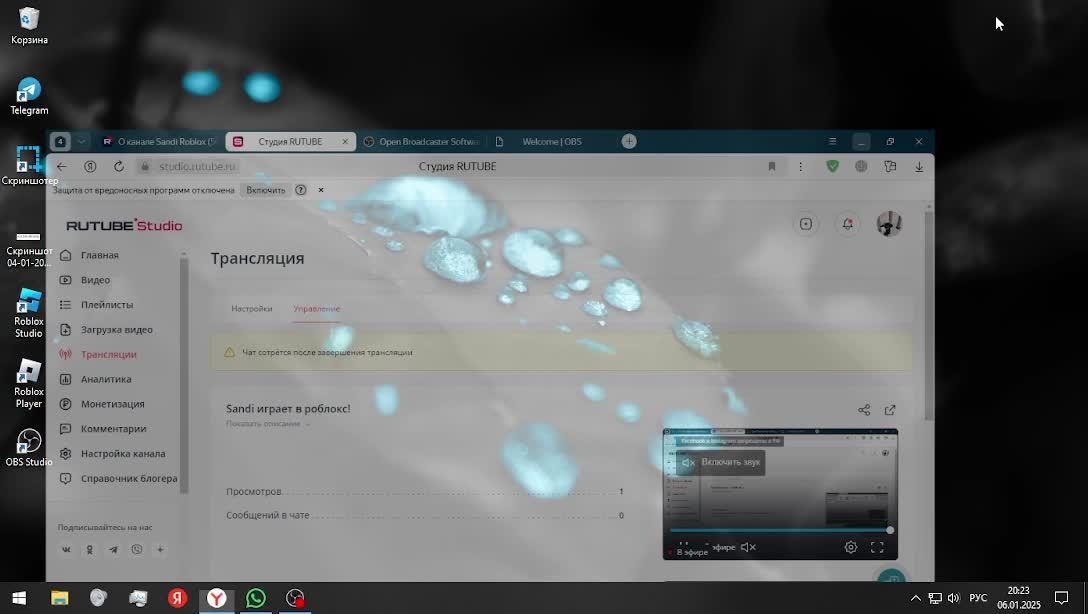Open the page options three-dot menu

[x=801, y=167]
